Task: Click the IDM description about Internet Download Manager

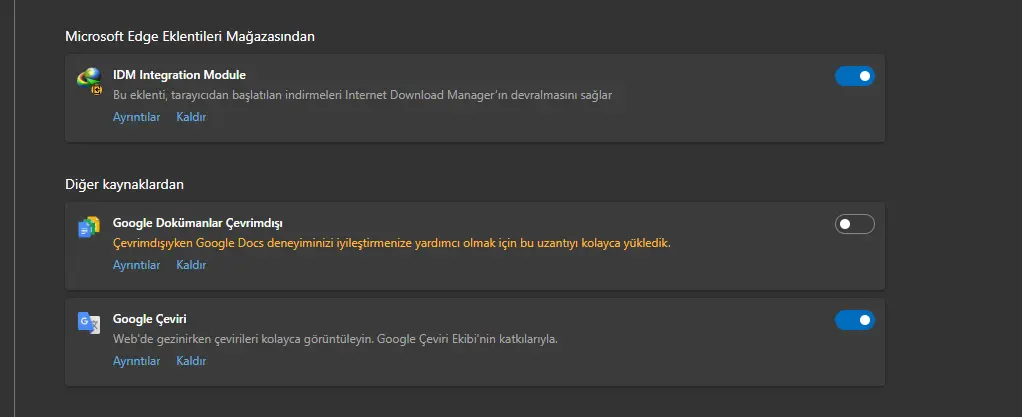Action: (x=362, y=95)
